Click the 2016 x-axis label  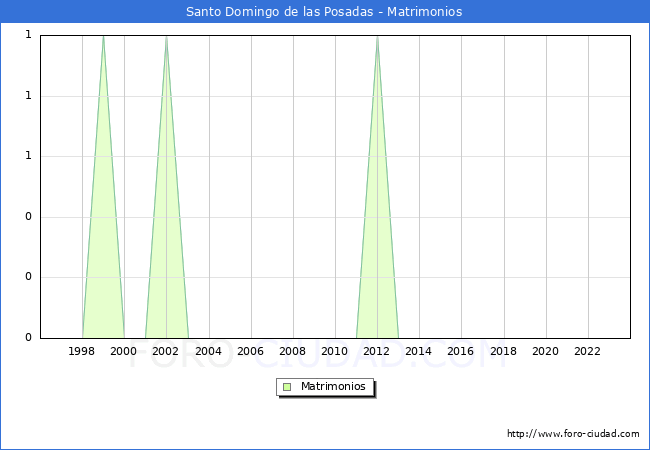point(461,351)
